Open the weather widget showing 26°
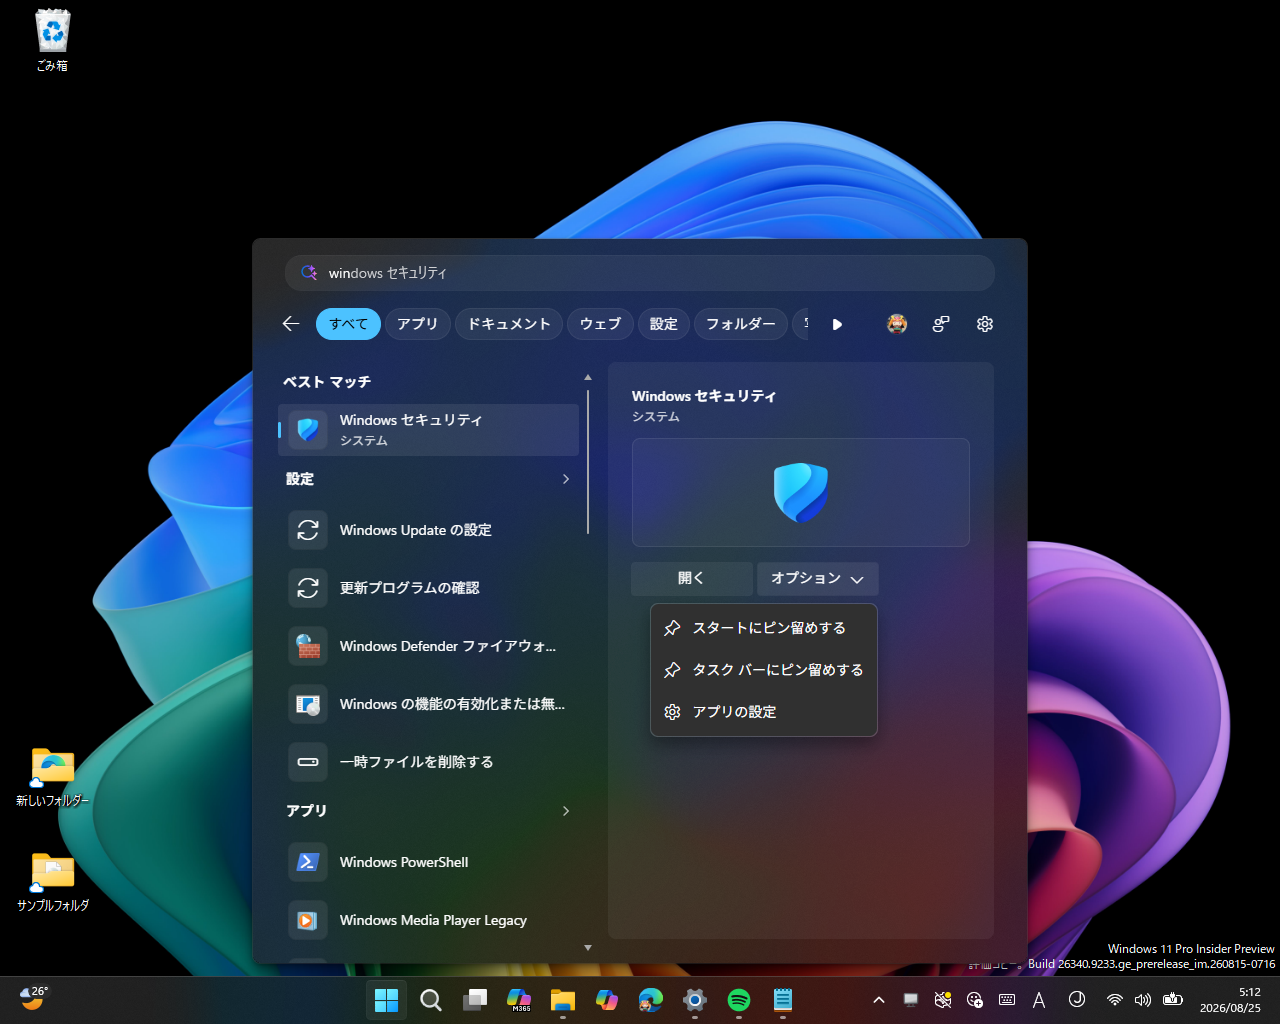1280x1024 pixels. [x=34, y=998]
